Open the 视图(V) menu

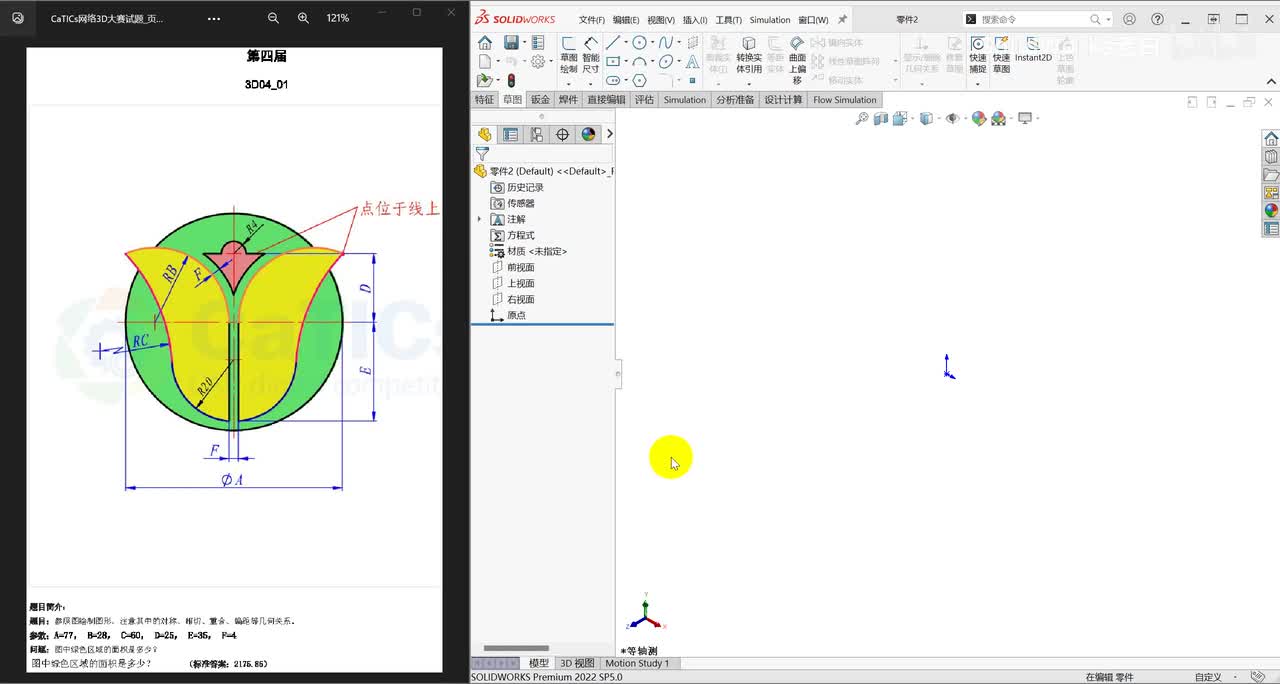(661, 20)
